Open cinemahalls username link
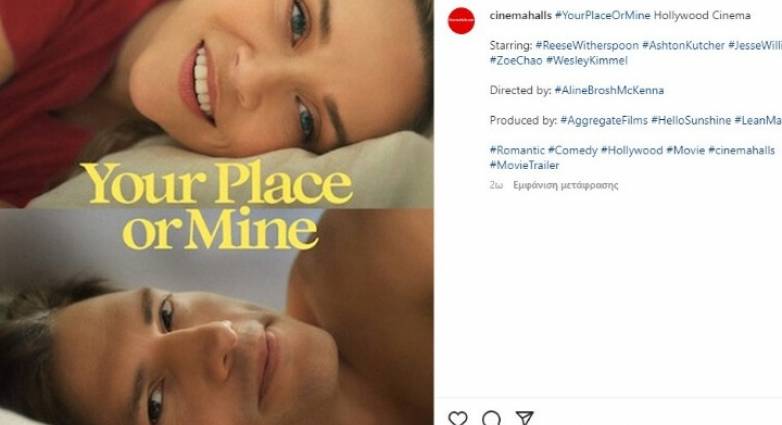Viewport: 782px width, 425px height. point(520,15)
